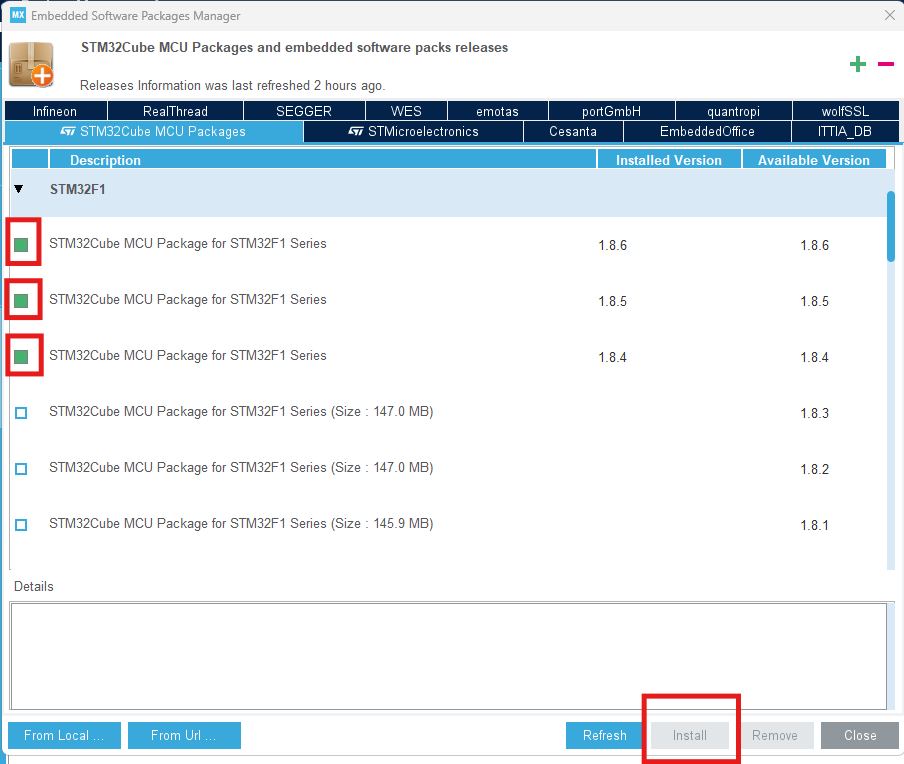Switch to the ITTIA_DB tab
The width and height of the screenshot is (904, 764).
coord(845,131)
